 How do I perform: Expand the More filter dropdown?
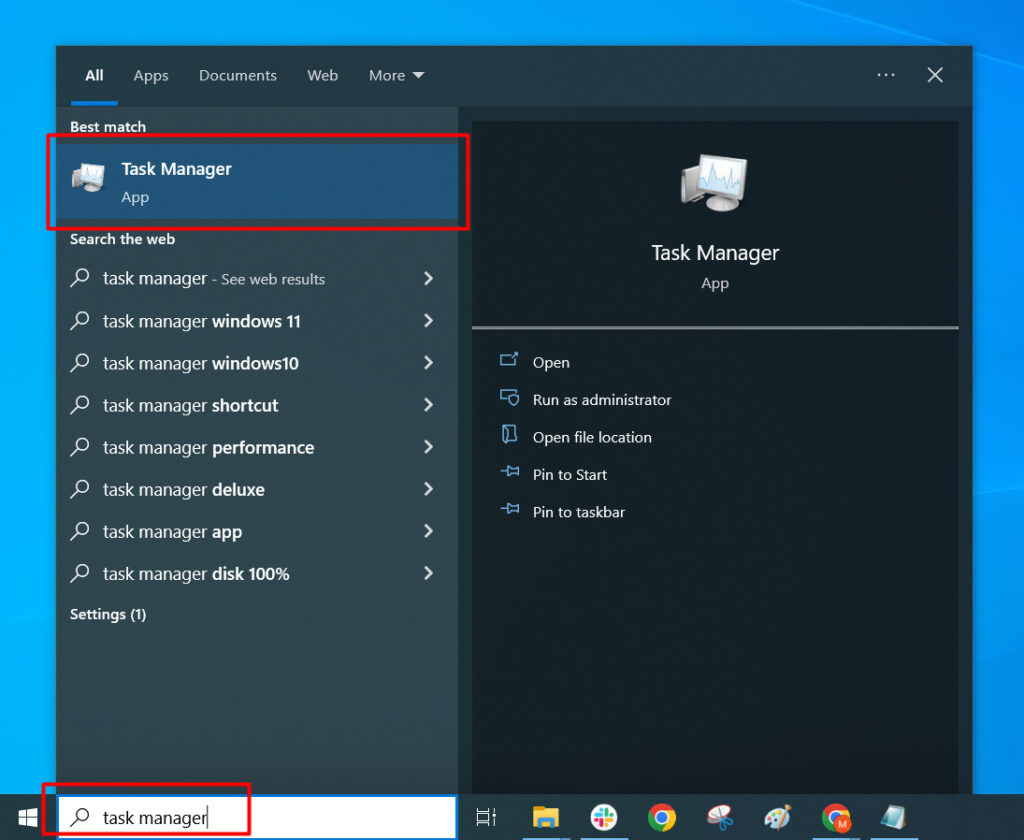(396, 76)
